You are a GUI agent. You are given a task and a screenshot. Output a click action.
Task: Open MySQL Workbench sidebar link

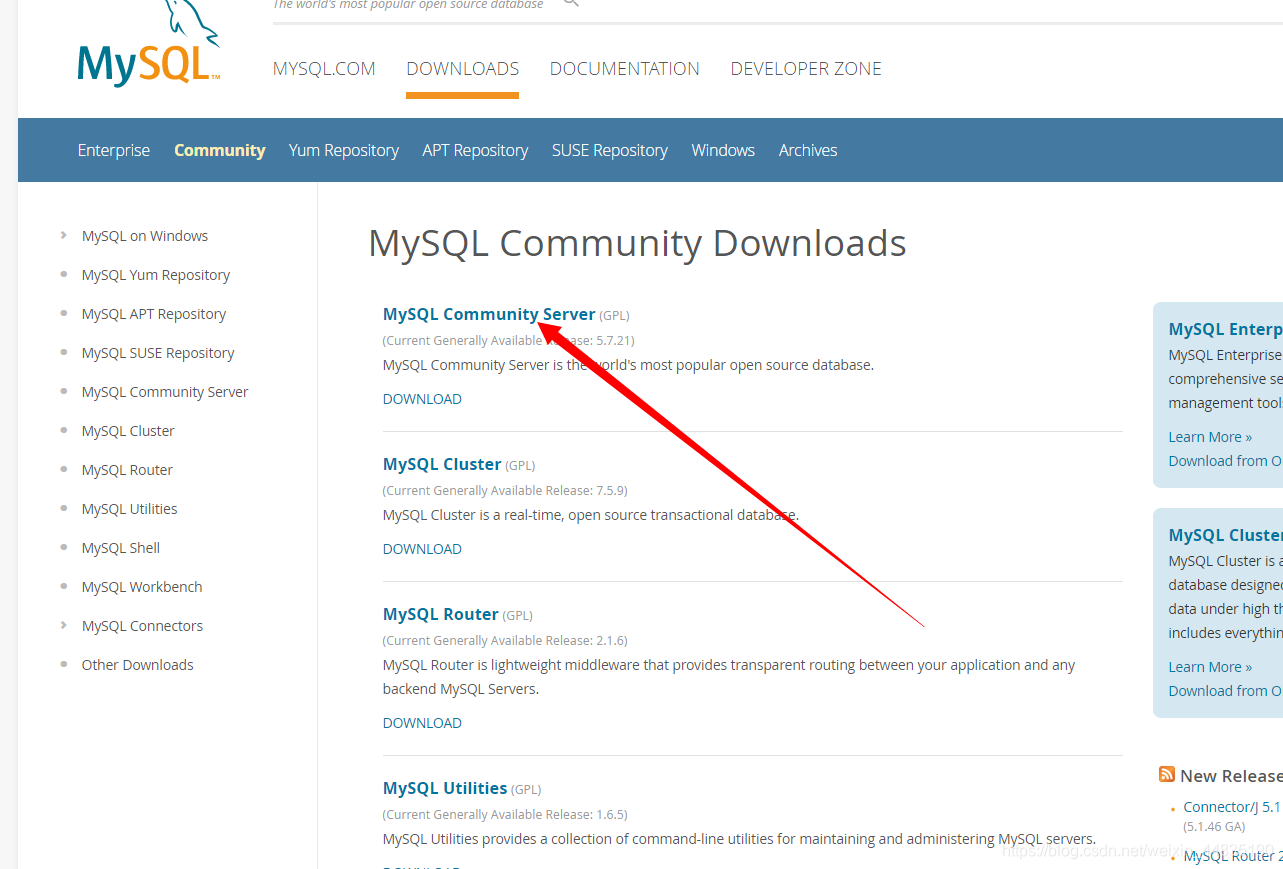point(142,587)
